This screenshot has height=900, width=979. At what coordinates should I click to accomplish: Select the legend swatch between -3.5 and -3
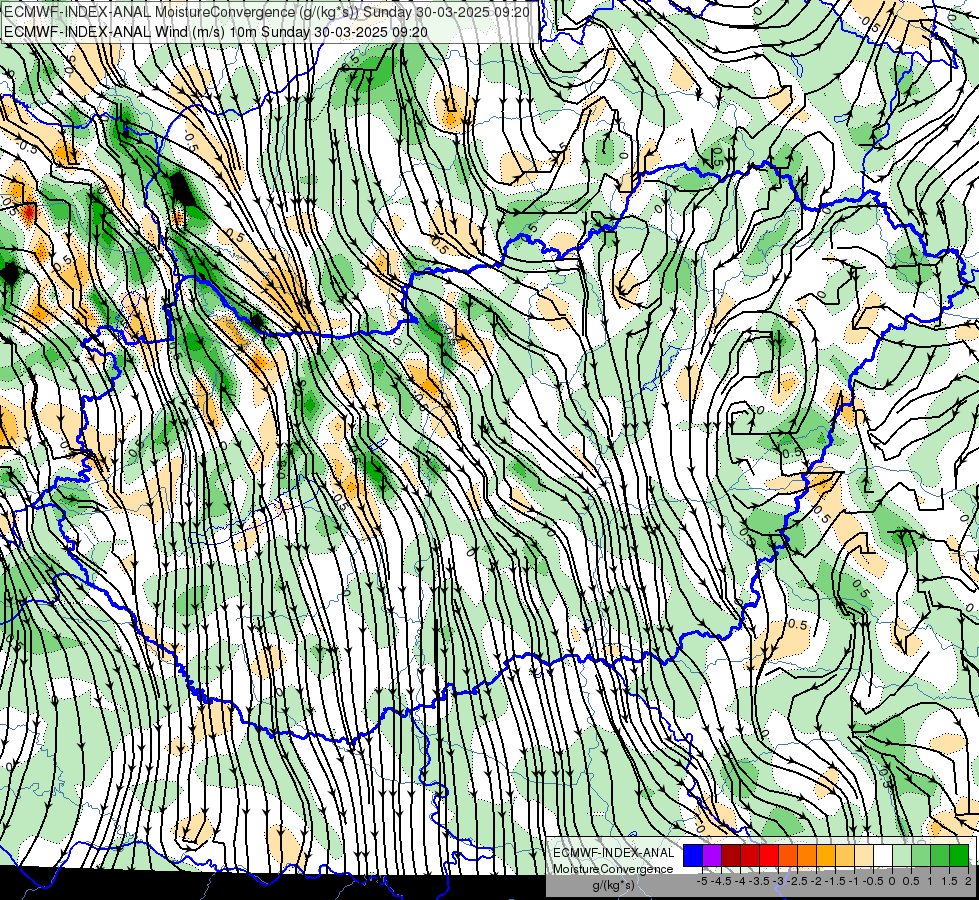(769, 856)
